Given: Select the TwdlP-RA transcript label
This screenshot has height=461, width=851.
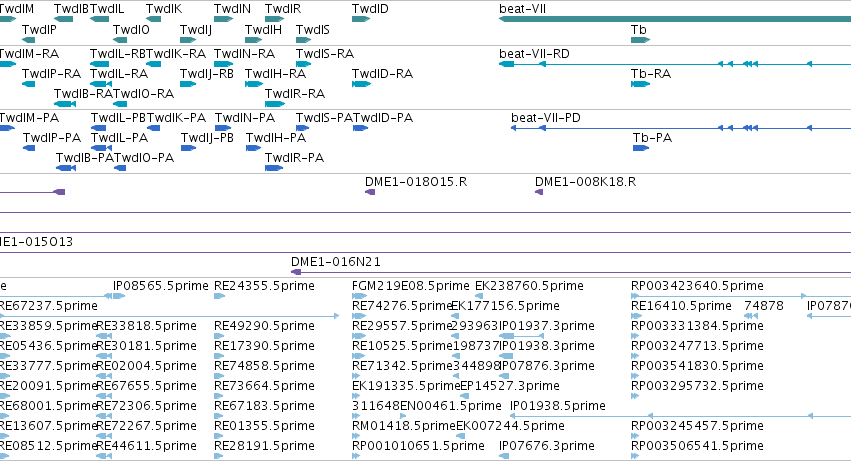Looking at the screenshot, I should [52, 73].
